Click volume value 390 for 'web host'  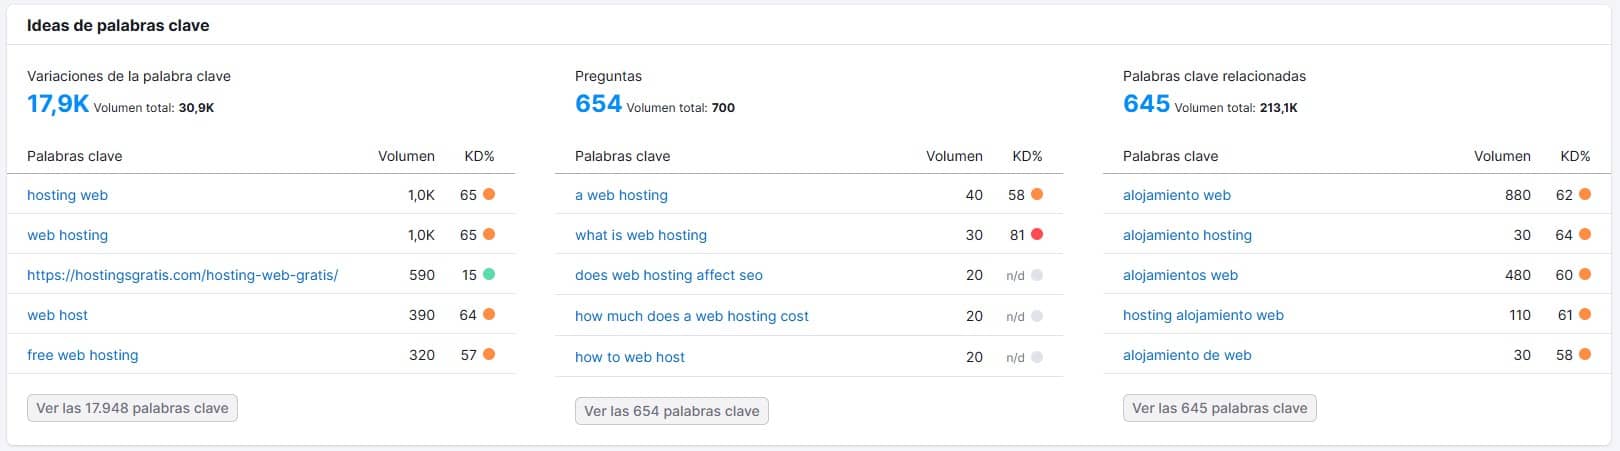pyautogui.click(x=422, y=315)
